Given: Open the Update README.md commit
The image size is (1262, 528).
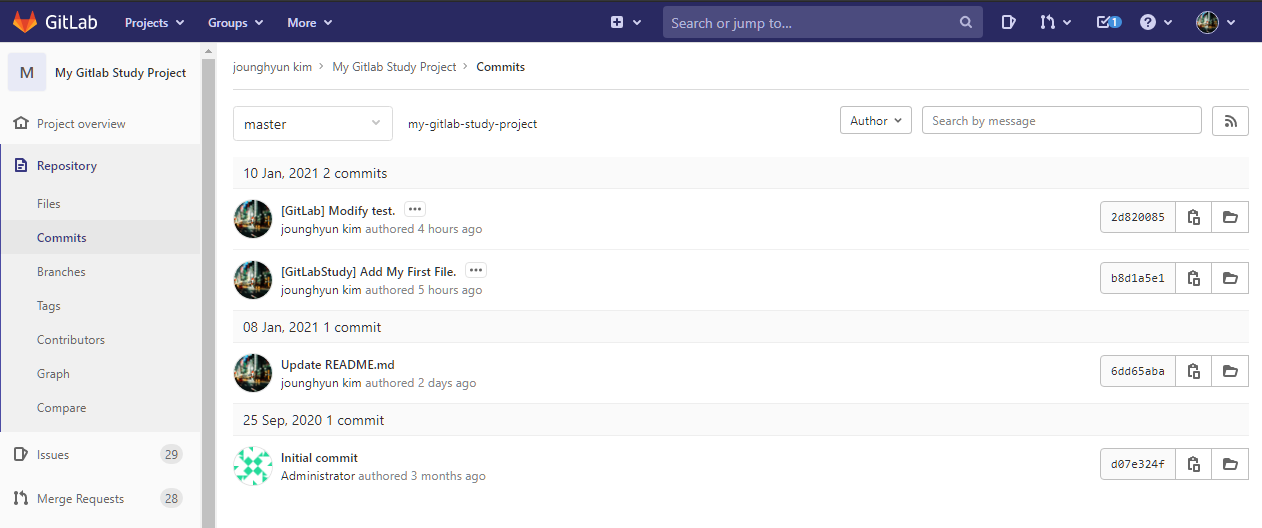Looking at the screenshot, I should click(x=338, y=365).
